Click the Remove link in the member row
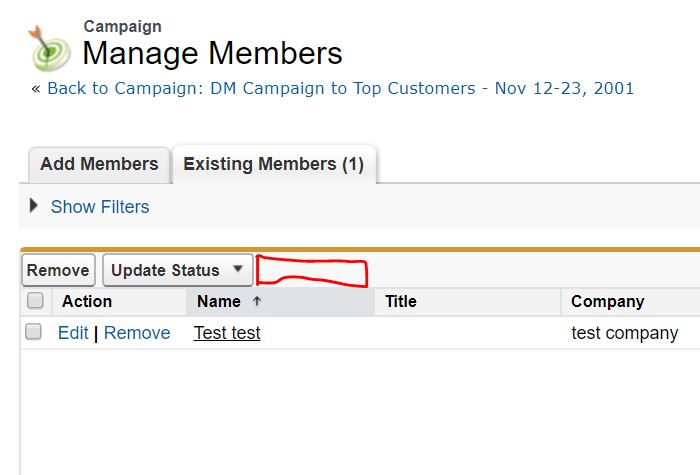Viewport: 700px width, 475px height. pyautogui.click(x=137, y=333)
